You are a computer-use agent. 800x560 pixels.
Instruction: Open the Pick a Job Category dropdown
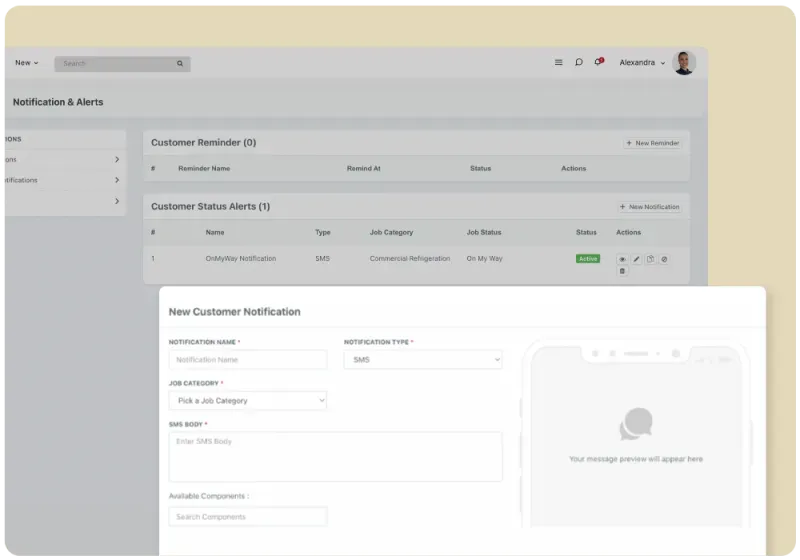pyautogui.click(x=247, y=400)
